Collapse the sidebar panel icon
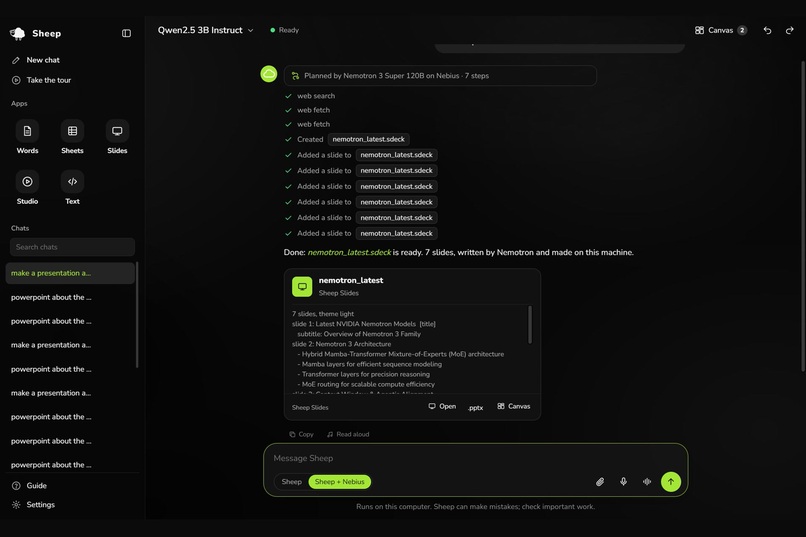The height and width of the screenshot is (537, 806). (x=126, y=33)
